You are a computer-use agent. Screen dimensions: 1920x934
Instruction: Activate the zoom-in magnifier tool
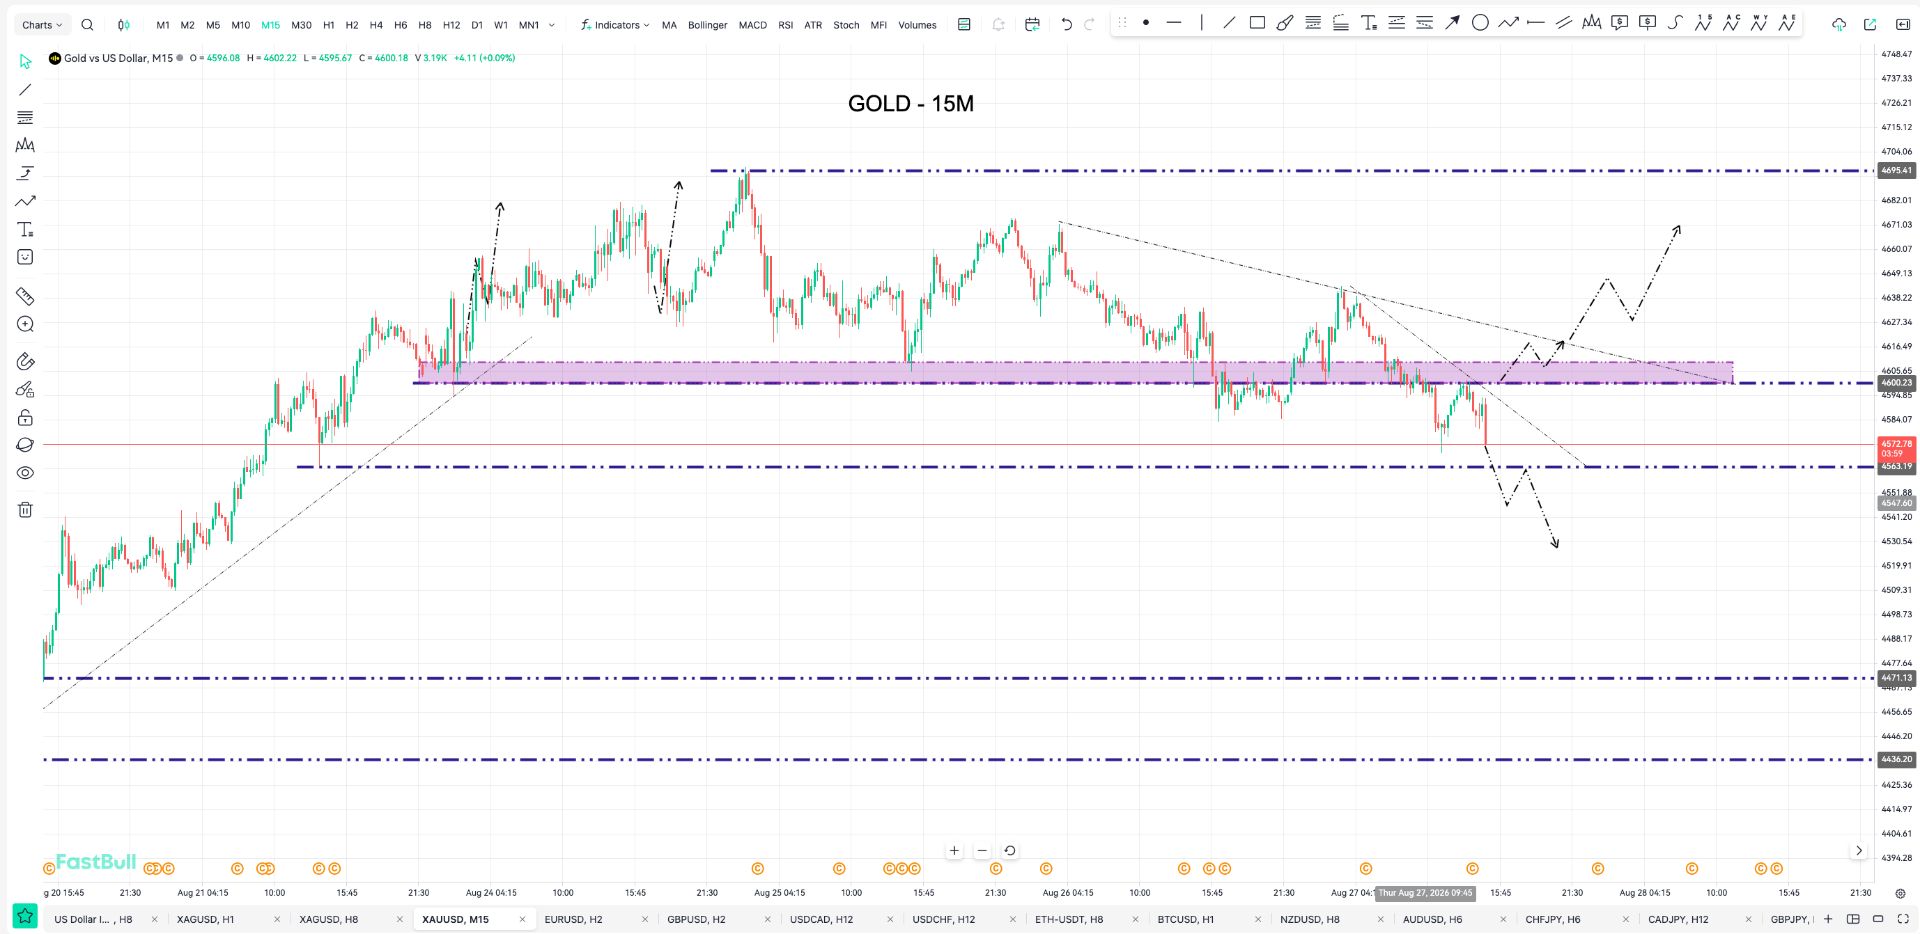(x=25, y=324)
